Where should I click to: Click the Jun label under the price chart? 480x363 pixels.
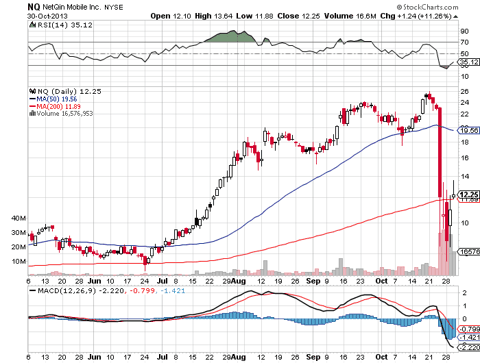(95, 281)
